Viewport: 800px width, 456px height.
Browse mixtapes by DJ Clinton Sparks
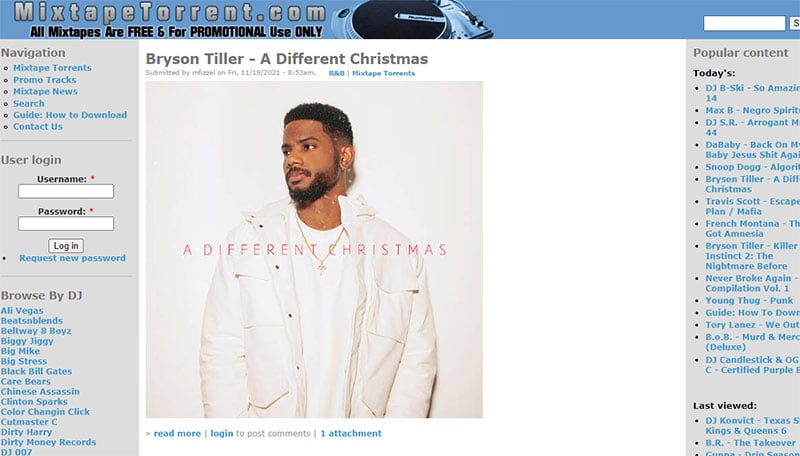click(x=34, y=402)
